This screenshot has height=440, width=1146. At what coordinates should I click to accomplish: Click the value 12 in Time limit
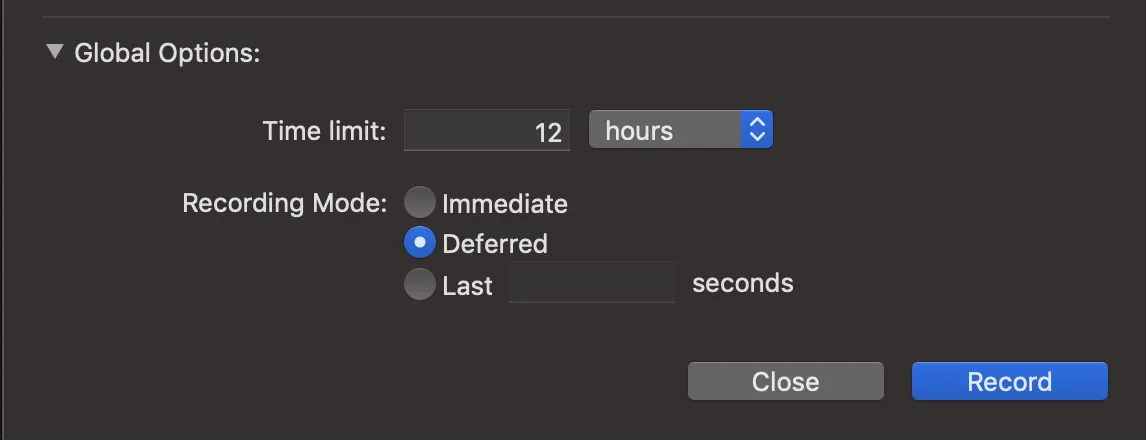(x=548, y=132)
